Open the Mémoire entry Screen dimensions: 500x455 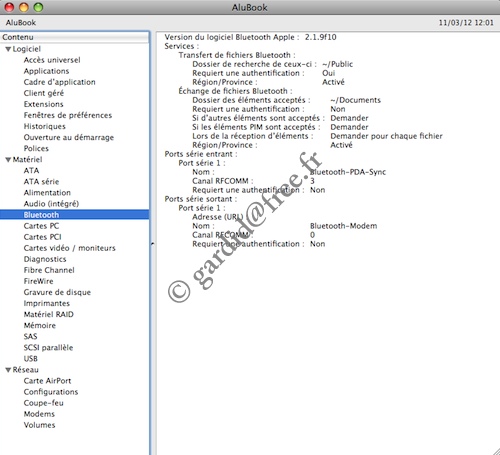tap(40, 325)
